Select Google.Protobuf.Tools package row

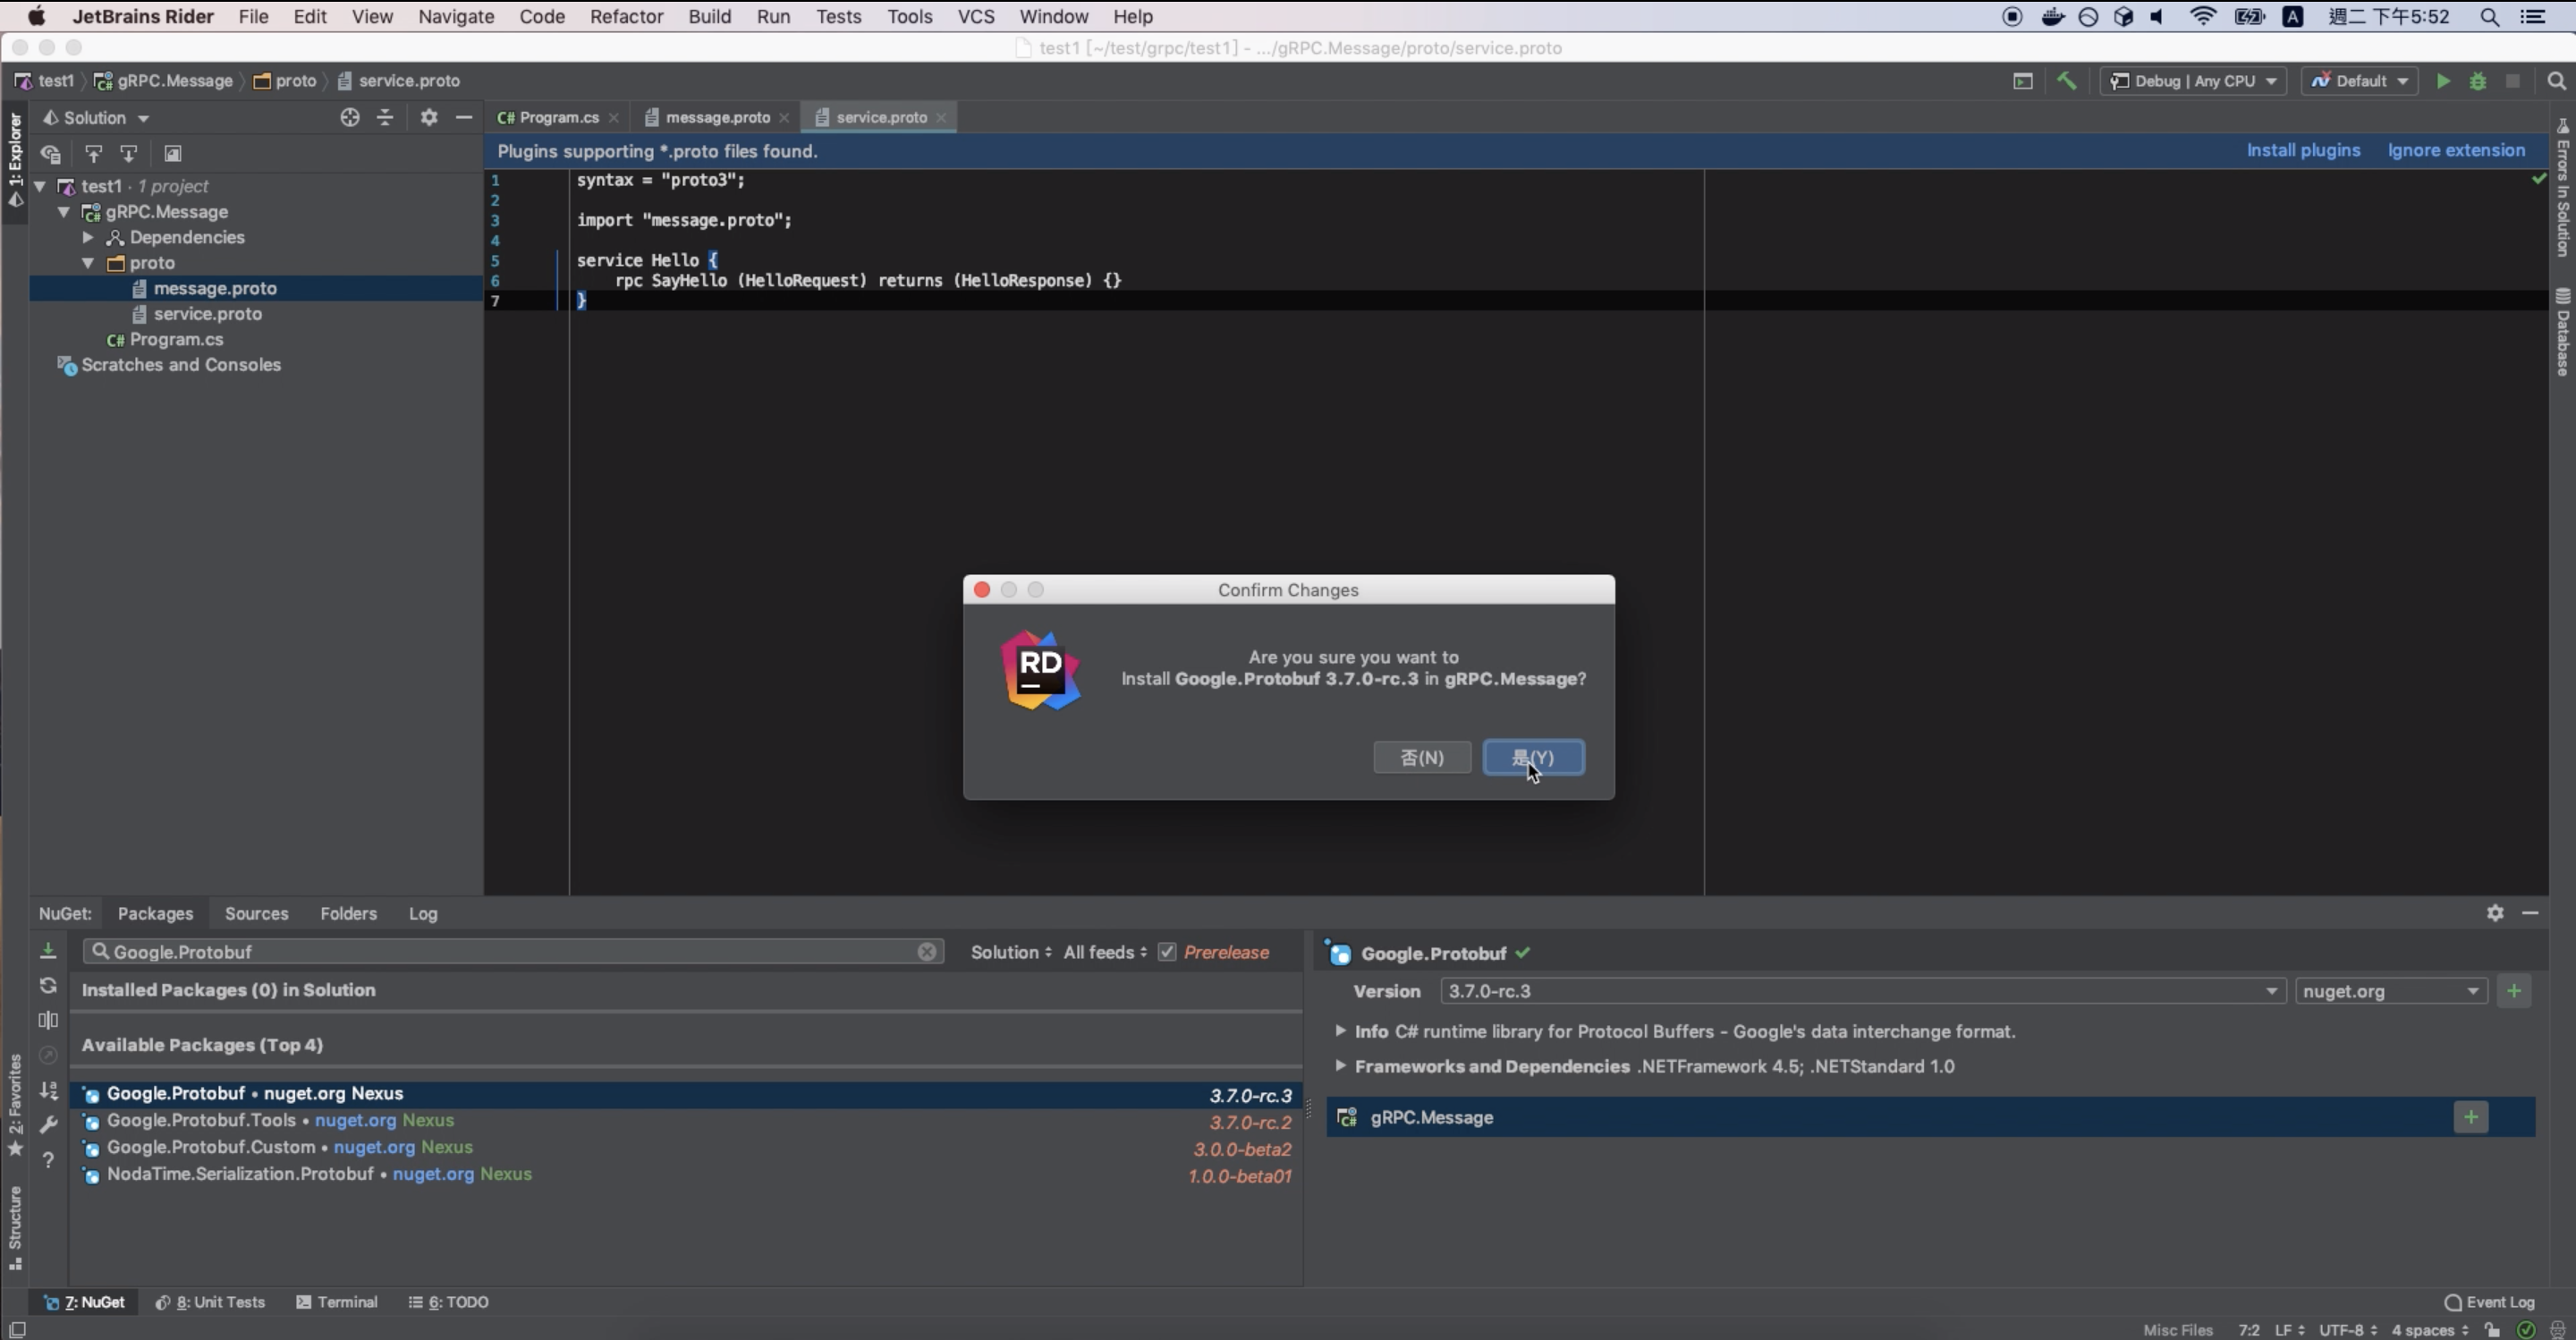tap(686, 1121)
